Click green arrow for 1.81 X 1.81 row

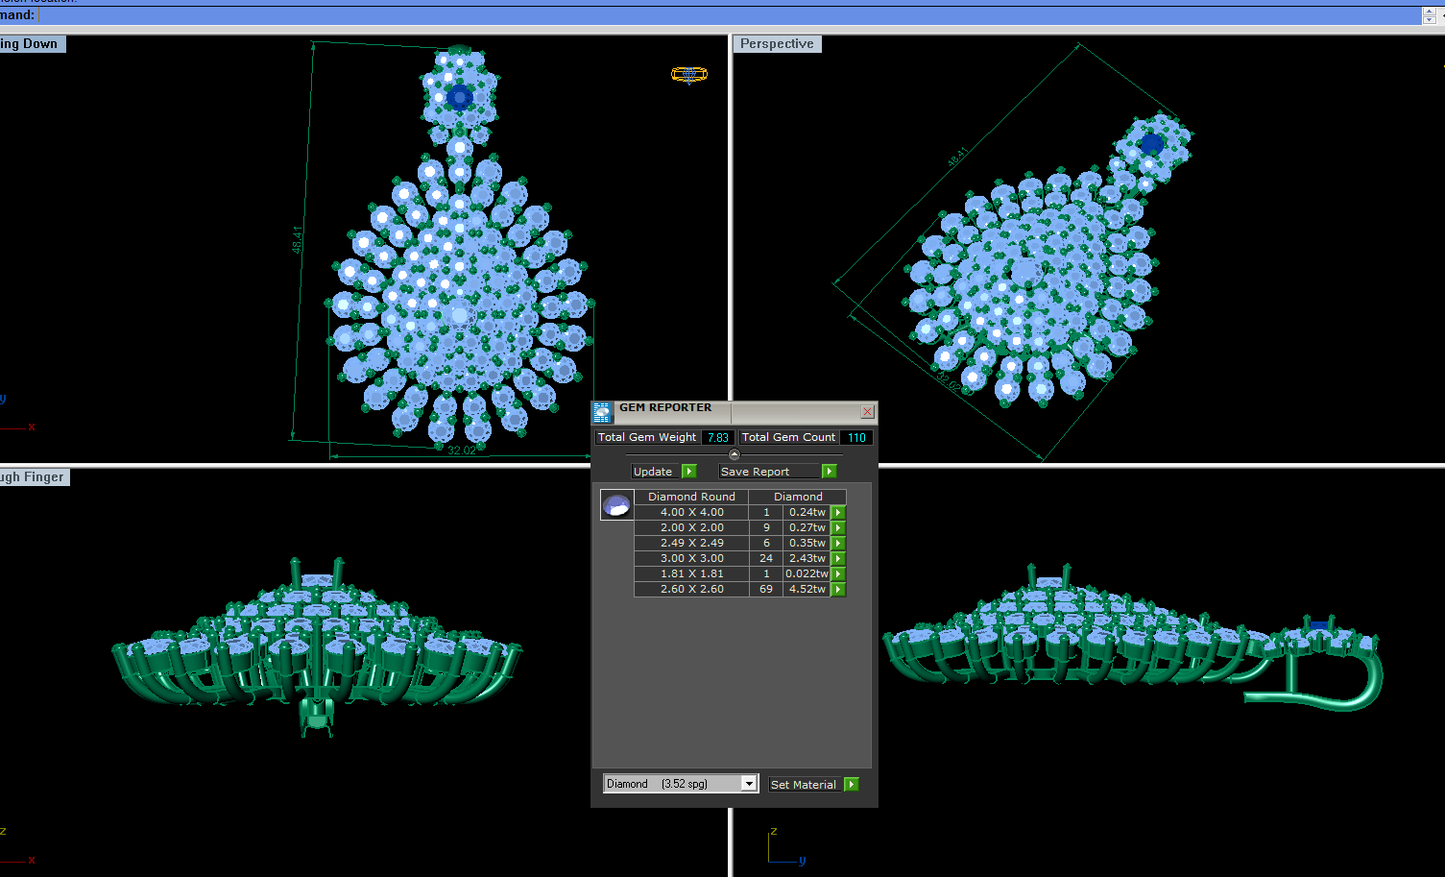(x=838, y=574)
